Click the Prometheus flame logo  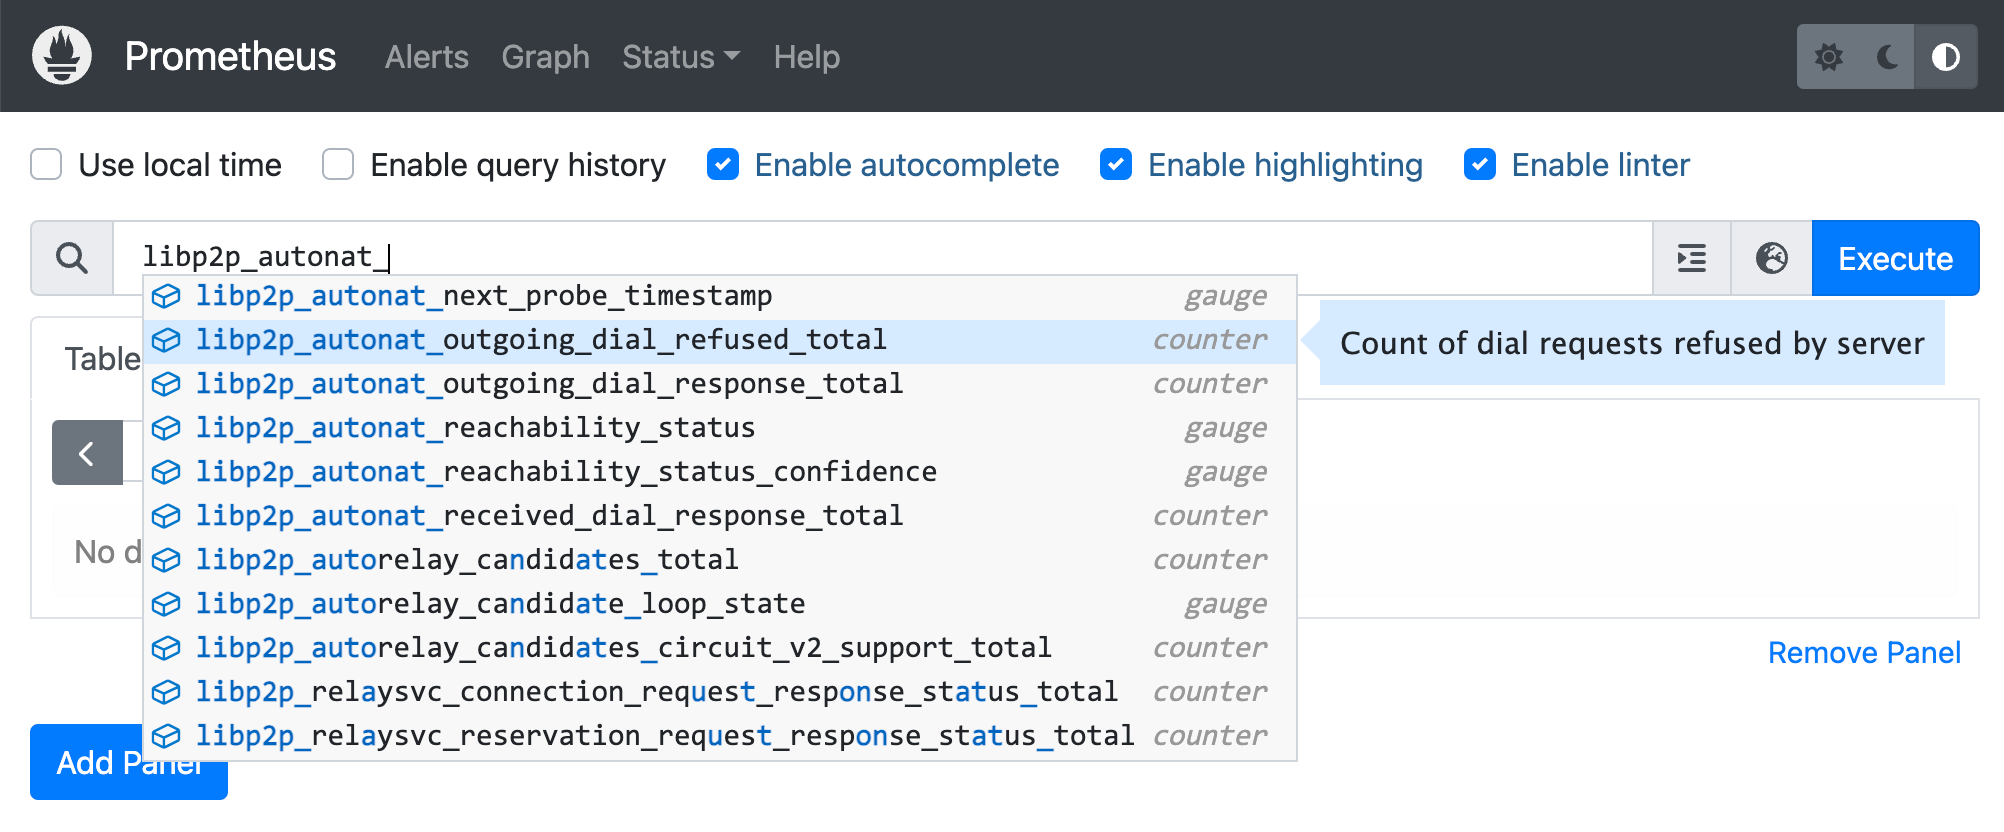(62, 56)
